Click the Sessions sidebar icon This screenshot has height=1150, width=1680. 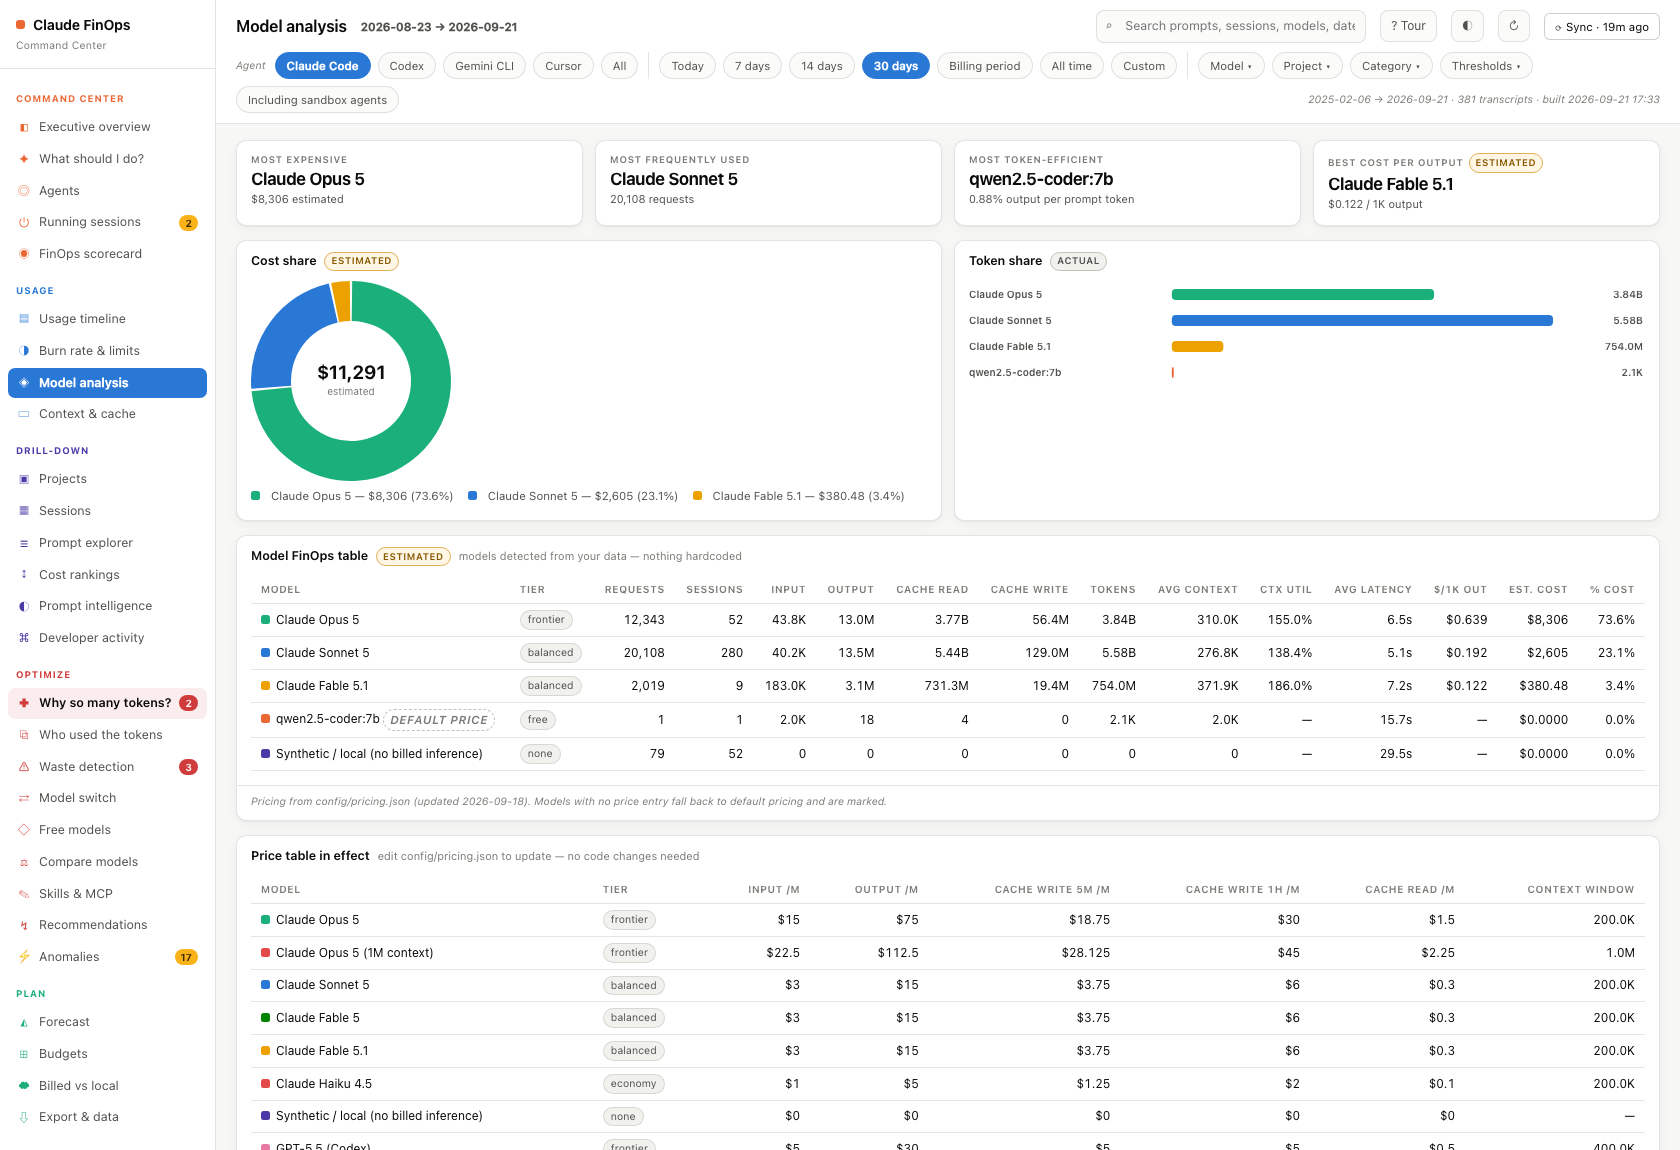[x=24, y=511]
